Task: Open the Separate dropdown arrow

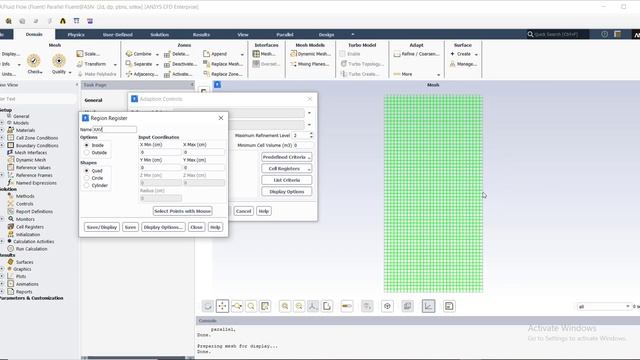Action: pyautogui.click(x=157, y=64)
